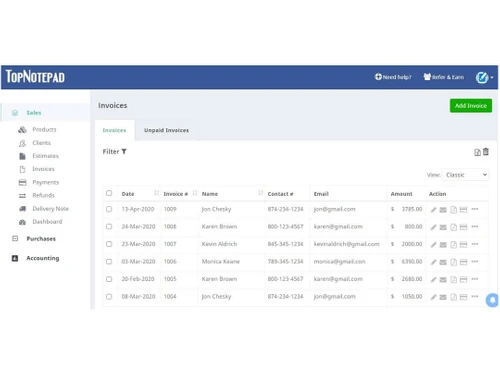The width and height of the screenshot is (500, 375).
Task: Click the TopNotepad logo
Action: pyautogui.click(x=35, y=77)
